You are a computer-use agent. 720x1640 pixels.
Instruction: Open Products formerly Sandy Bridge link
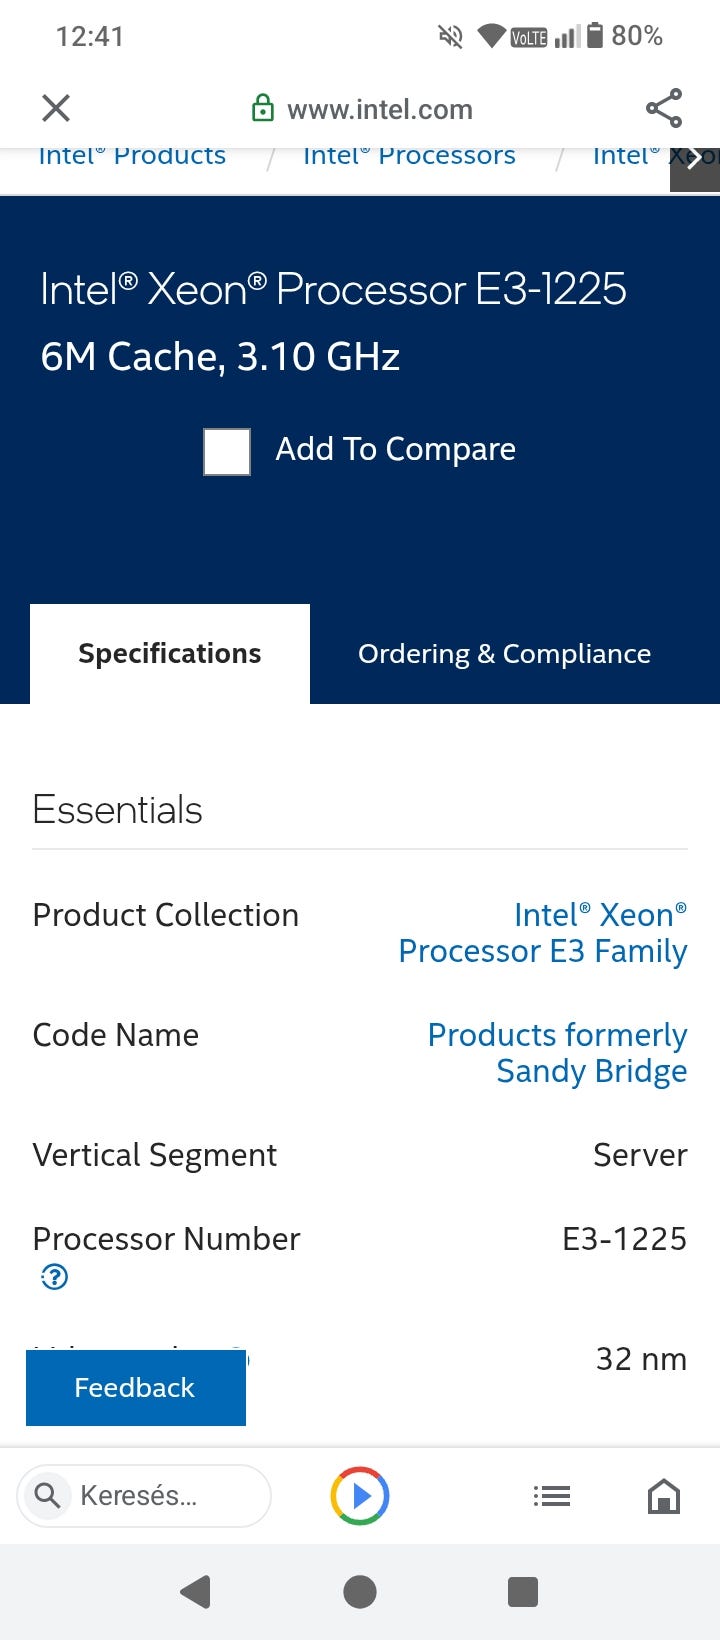pyautogui.click(x=557, y=1053)
